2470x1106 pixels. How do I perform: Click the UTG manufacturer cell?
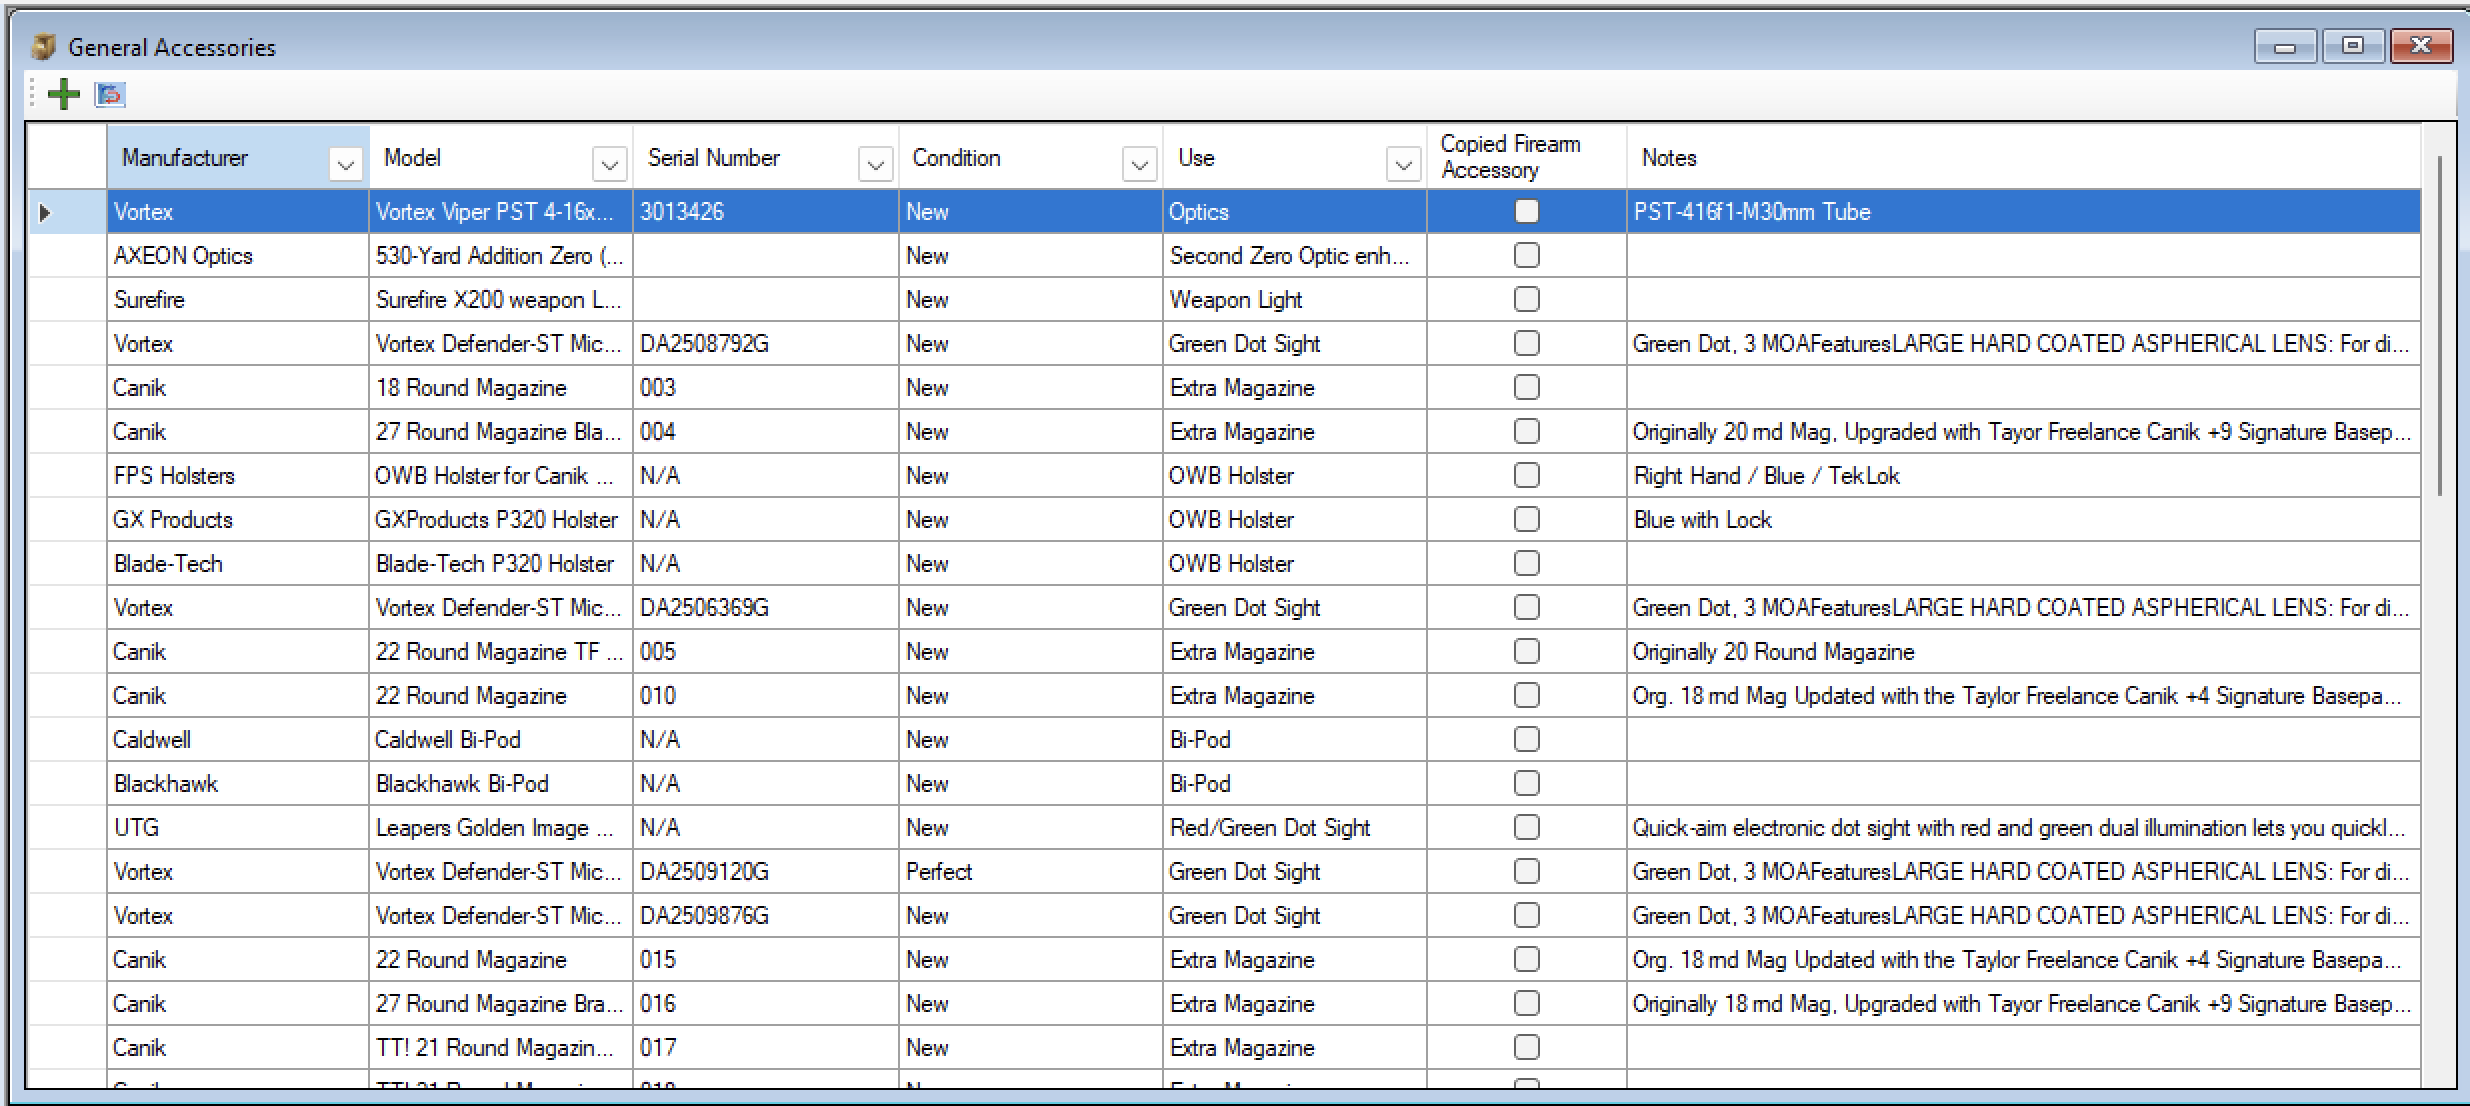[238, 827]
